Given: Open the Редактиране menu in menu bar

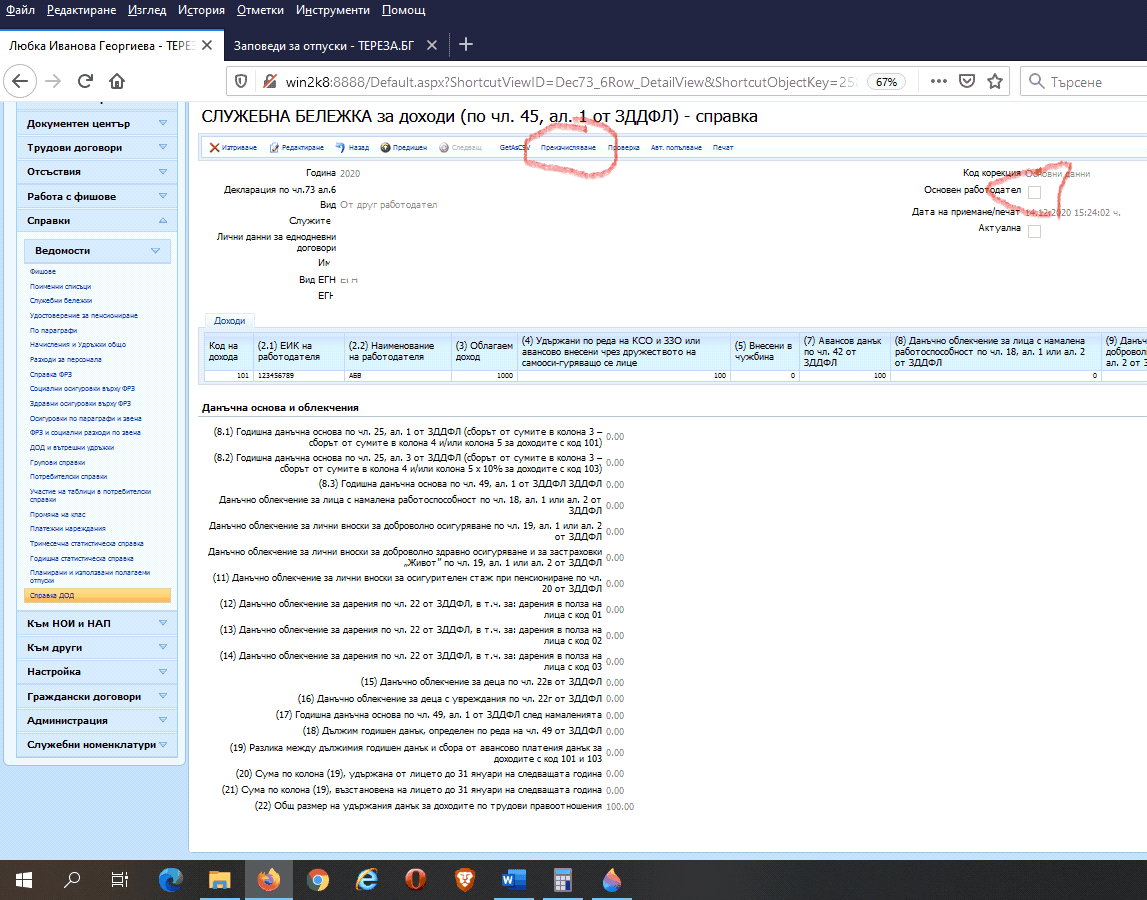Looking at the screenshot, I should [81, 10].
